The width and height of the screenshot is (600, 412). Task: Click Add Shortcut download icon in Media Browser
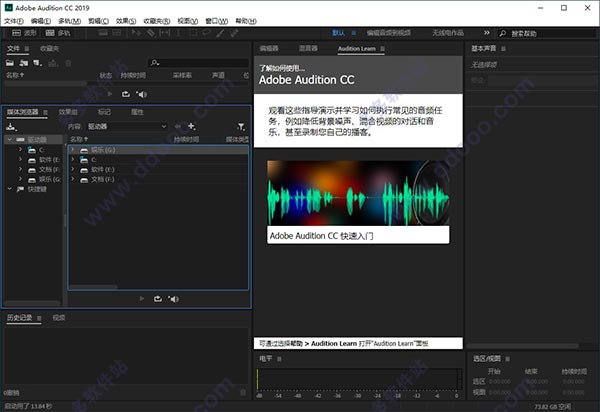11,127
